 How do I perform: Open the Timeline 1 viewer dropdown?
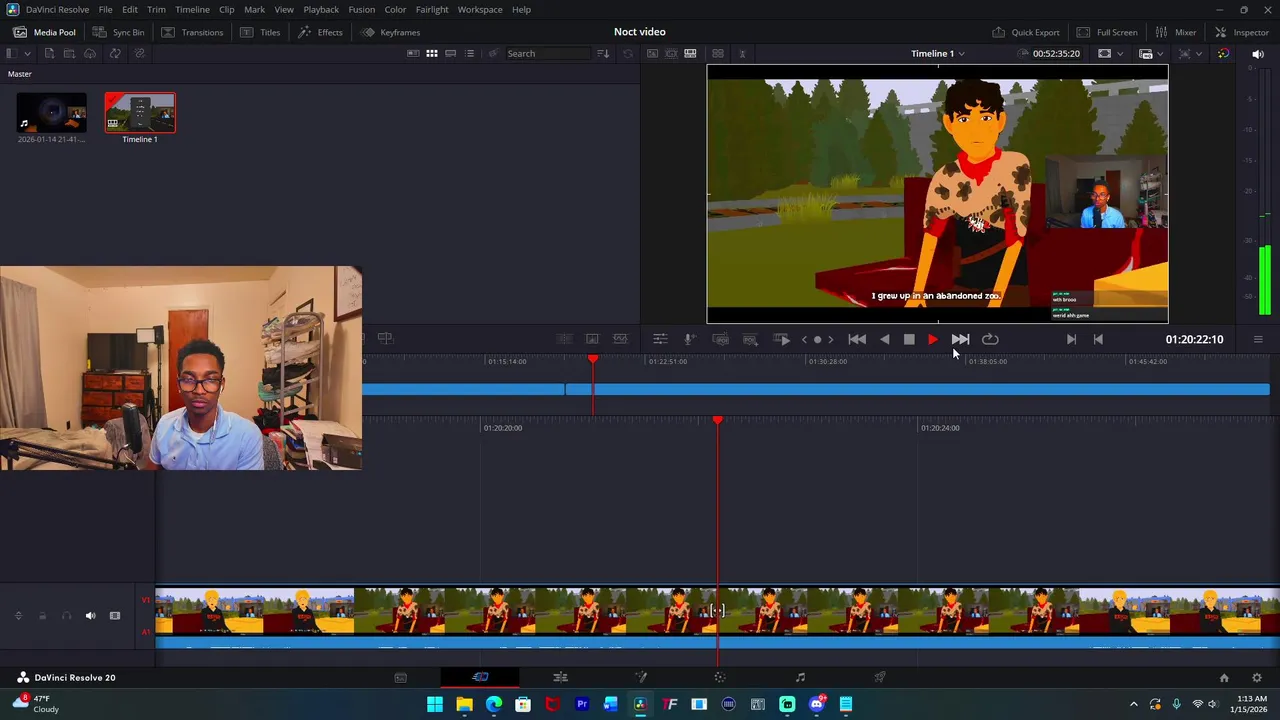point(938,53)
